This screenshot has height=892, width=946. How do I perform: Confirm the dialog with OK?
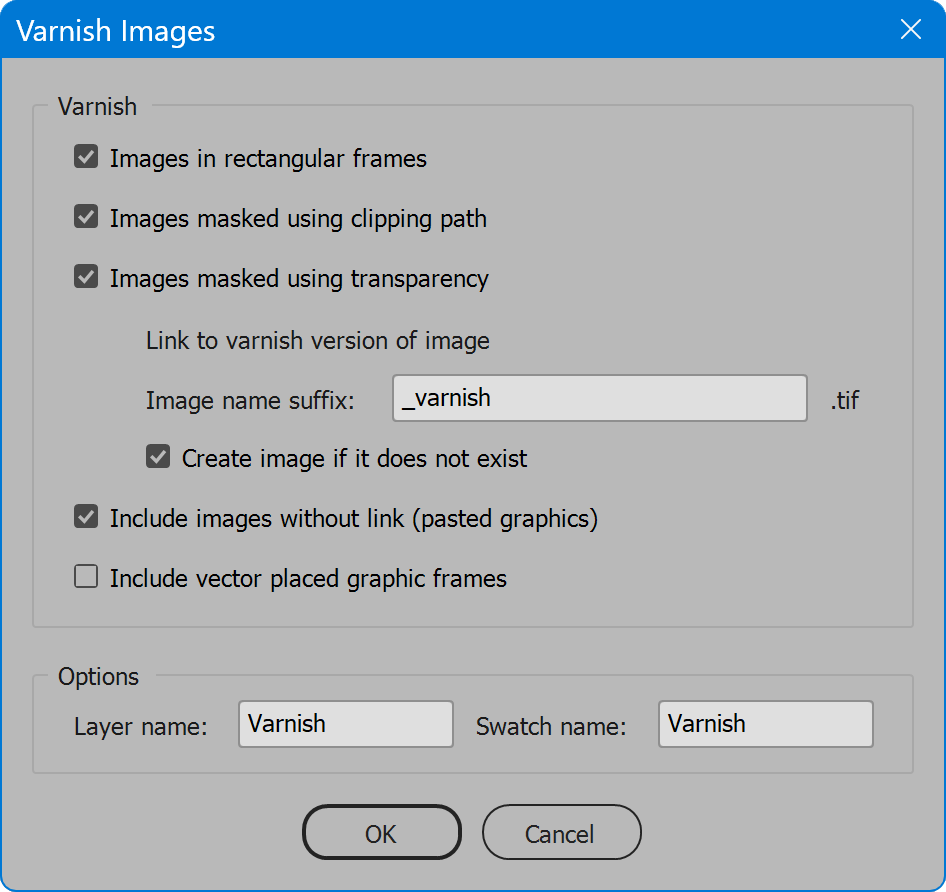coord(382,832)
